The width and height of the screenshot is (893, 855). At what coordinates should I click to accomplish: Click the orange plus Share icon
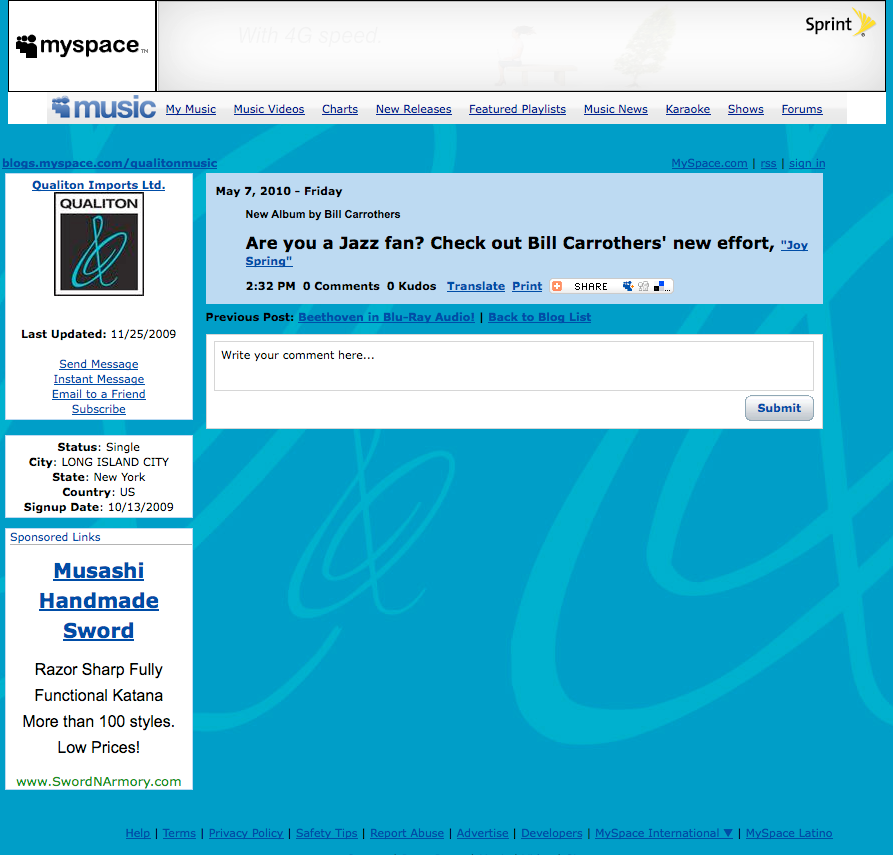click(557, 286)
